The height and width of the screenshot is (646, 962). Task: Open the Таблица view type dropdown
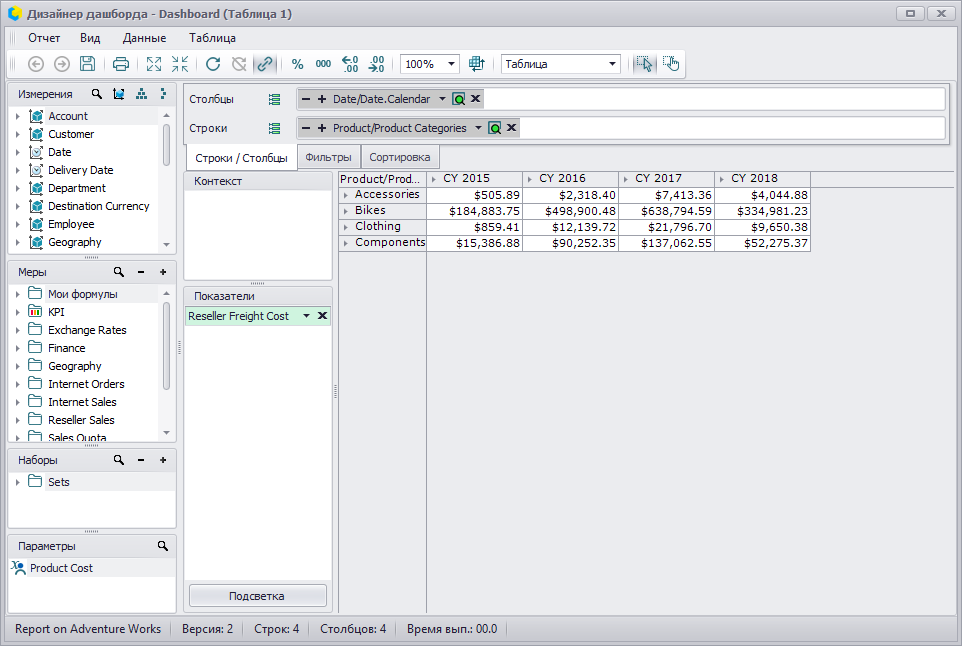(x=612, y=64)
